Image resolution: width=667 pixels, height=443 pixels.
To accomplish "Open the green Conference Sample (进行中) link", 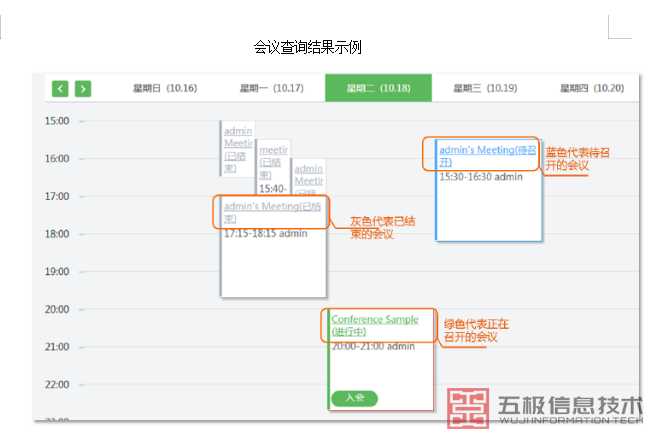I will pyautogui.click(x=375, y=325).
